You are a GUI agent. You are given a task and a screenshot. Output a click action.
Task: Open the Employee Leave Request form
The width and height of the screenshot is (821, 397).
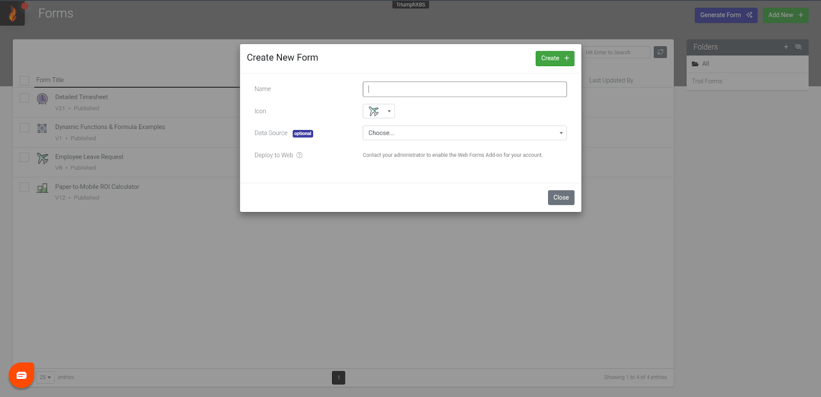coord(89,157)
